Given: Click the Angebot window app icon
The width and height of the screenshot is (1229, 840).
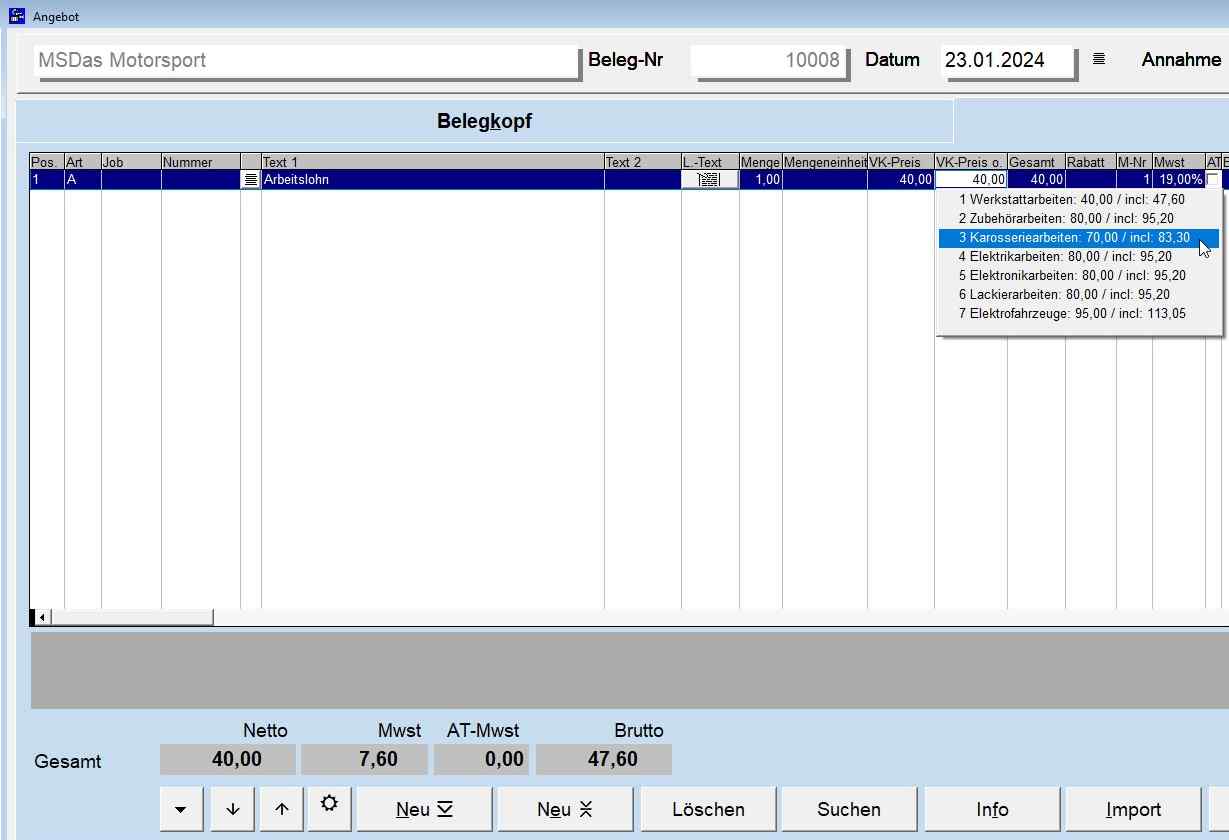Looking at the screenshot, I should [x=17, y=16].
